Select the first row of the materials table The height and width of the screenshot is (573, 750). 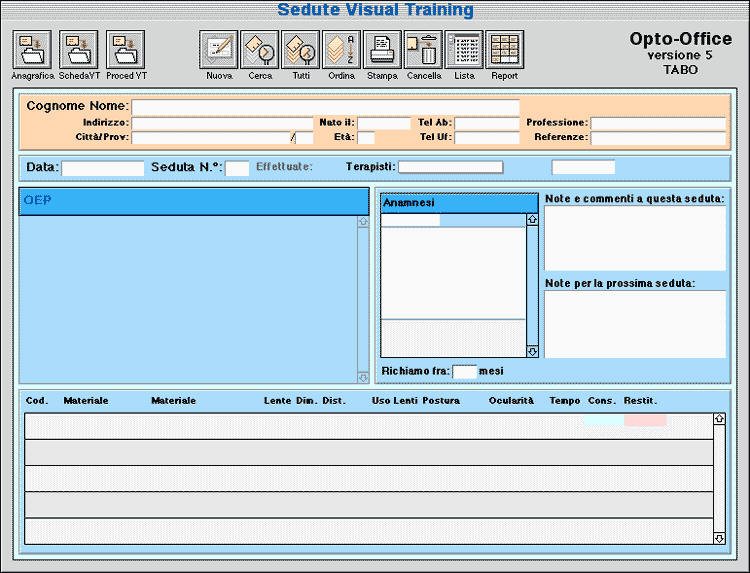[x=369, y=426]
